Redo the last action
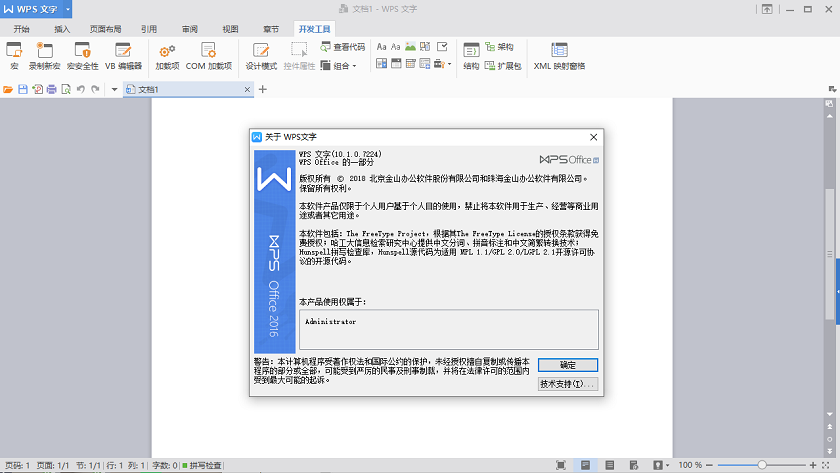The image size is (840, 473). (x=95, y=89)
